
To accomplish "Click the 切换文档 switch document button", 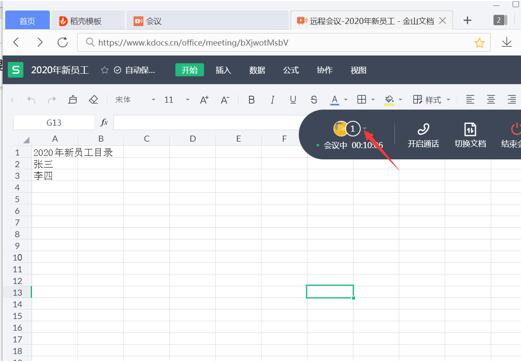I will (470, 135).
